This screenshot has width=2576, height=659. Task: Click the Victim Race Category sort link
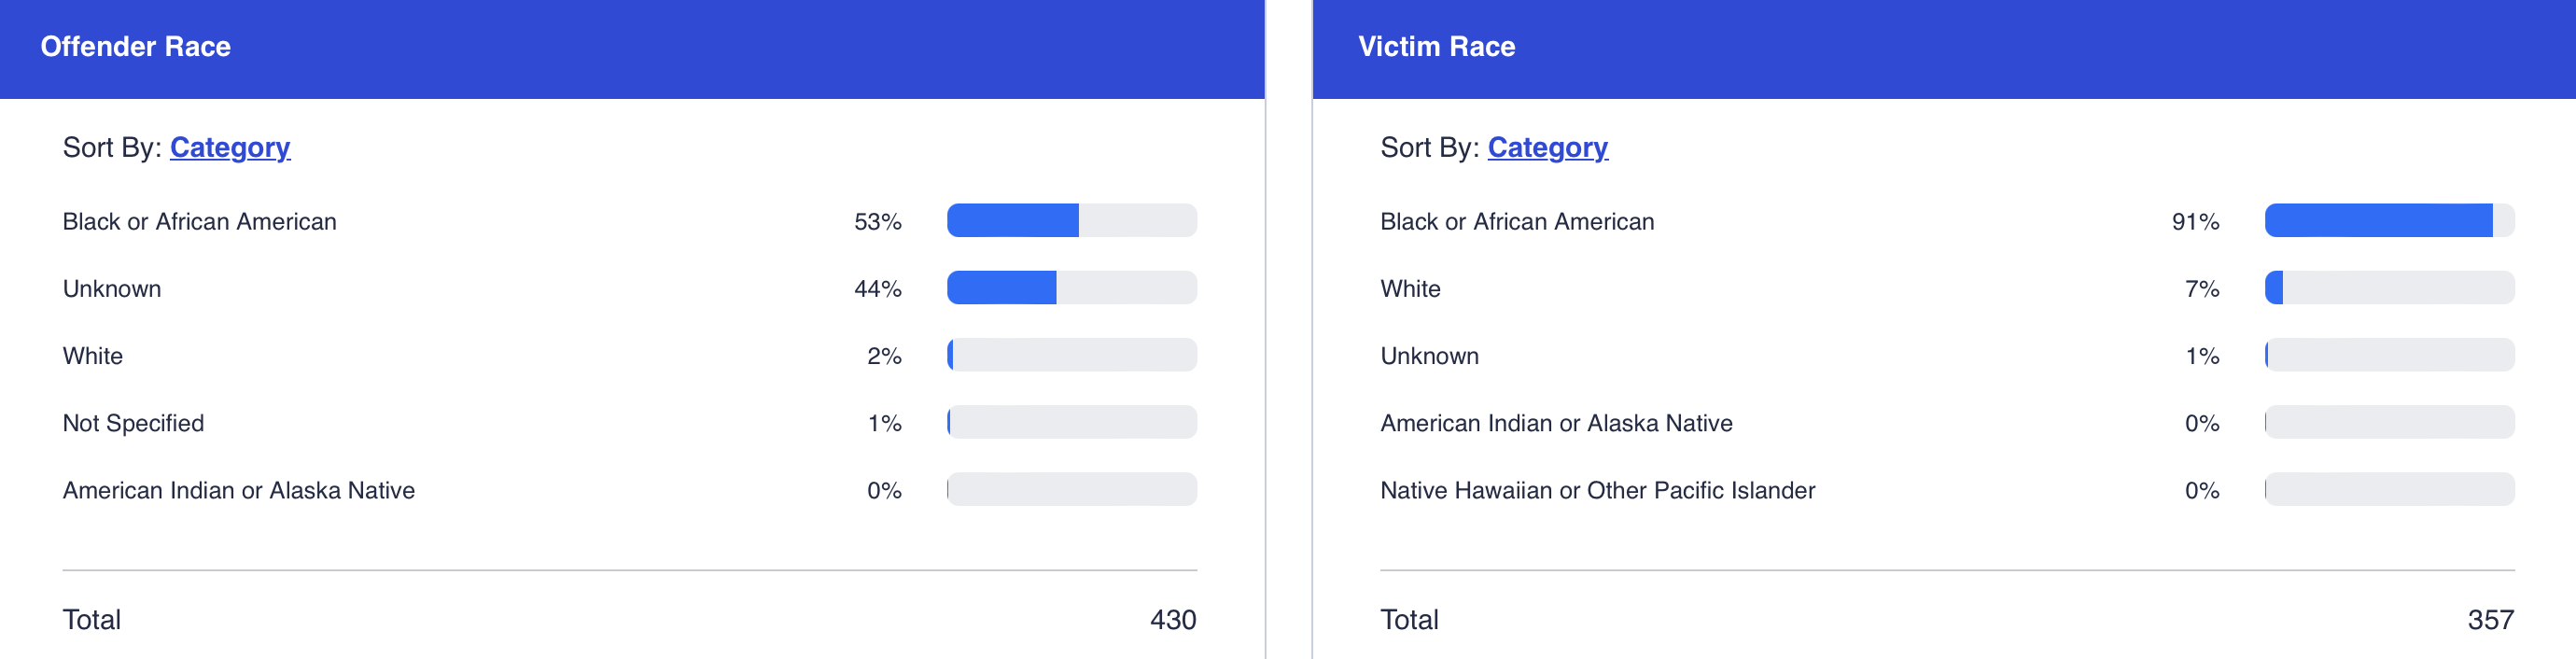pos(1547,147)
